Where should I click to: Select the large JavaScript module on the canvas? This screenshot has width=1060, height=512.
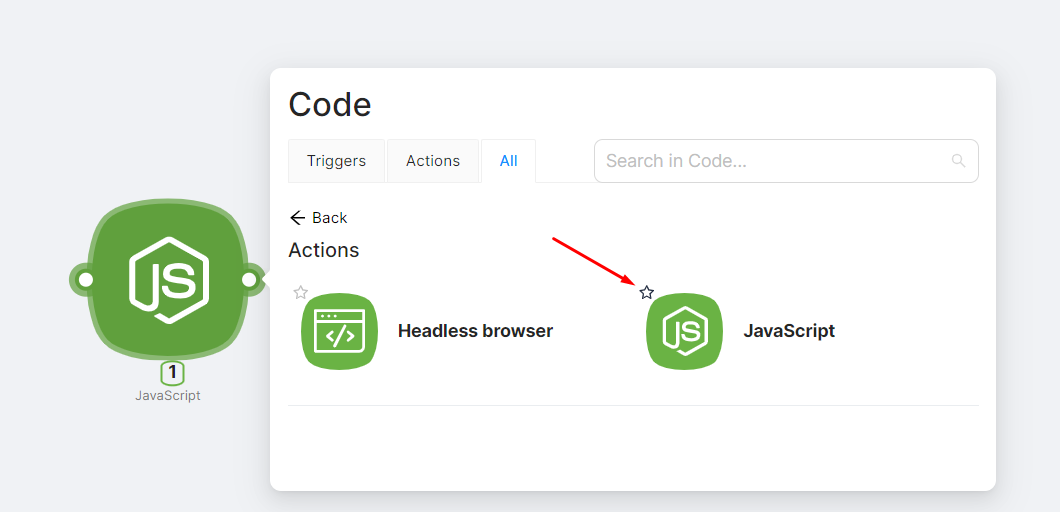click(168, 279)
